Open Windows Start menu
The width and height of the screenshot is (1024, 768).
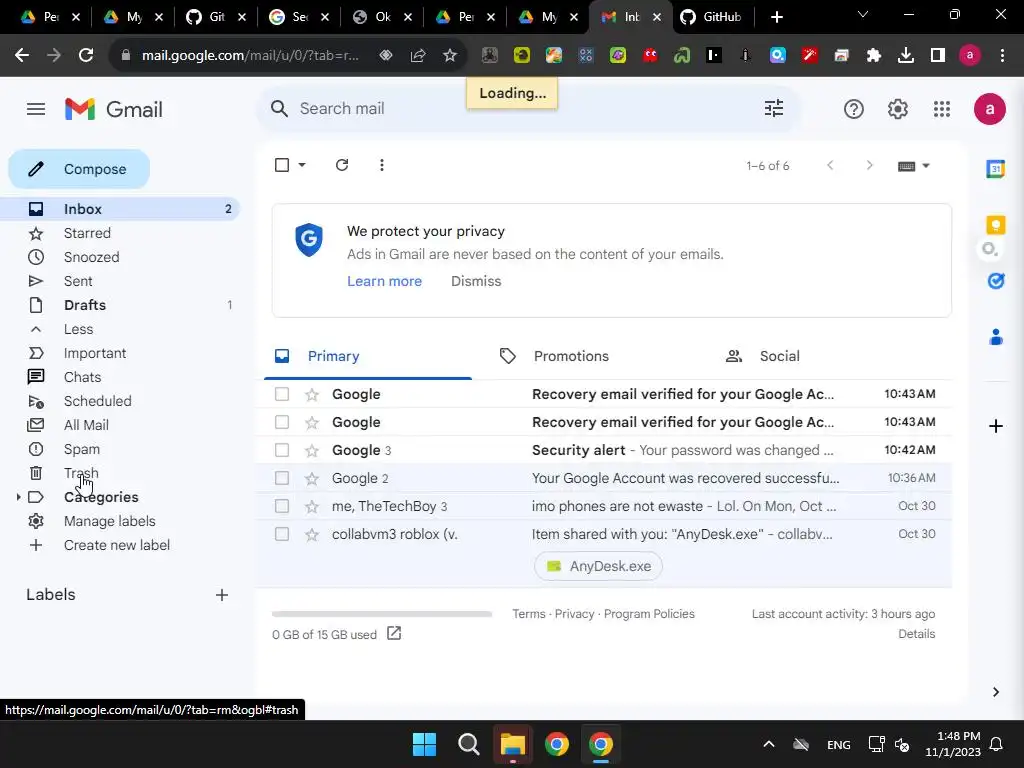click(424, 744)
